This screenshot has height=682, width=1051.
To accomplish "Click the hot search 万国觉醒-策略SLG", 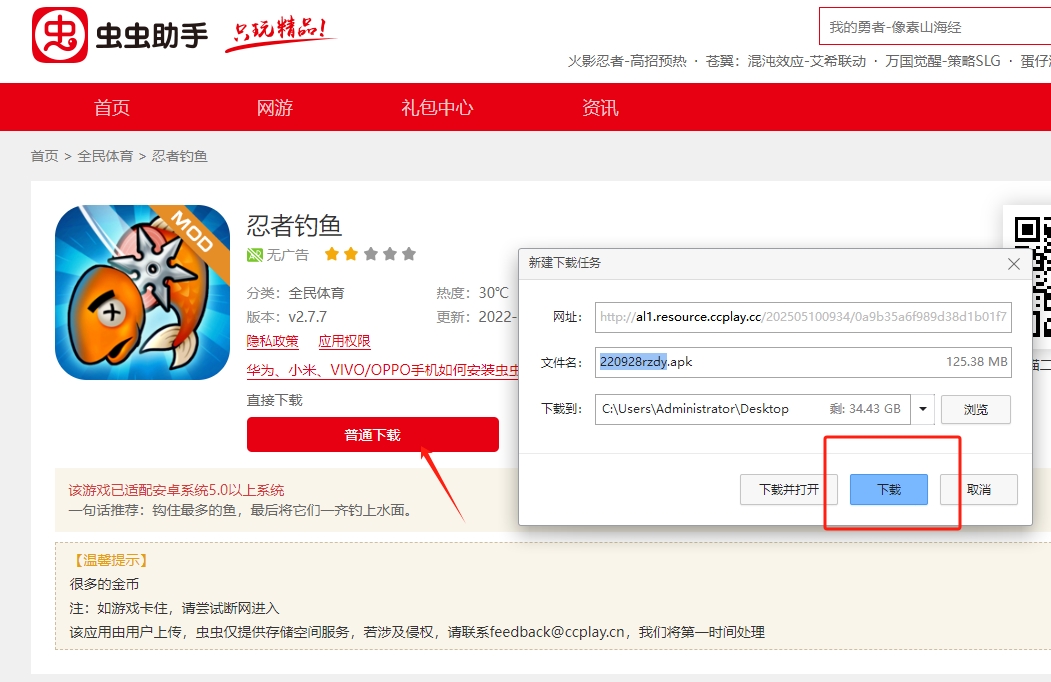I will (942, 61).
